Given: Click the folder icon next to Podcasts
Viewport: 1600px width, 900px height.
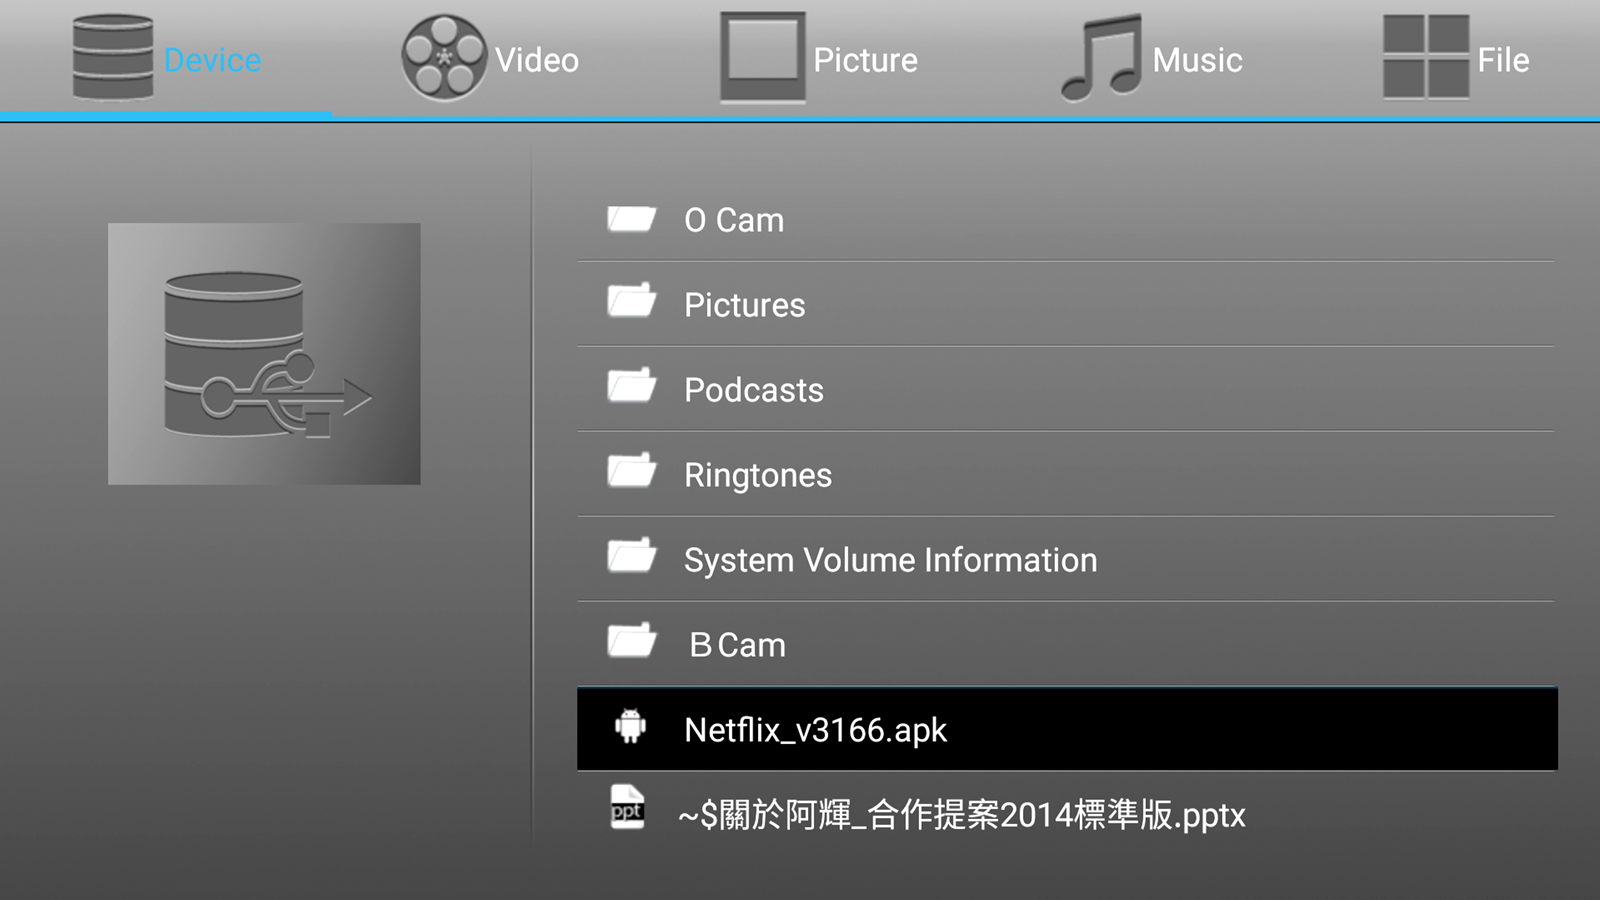Looking at the screenshot, I should [x=631, y=386].
